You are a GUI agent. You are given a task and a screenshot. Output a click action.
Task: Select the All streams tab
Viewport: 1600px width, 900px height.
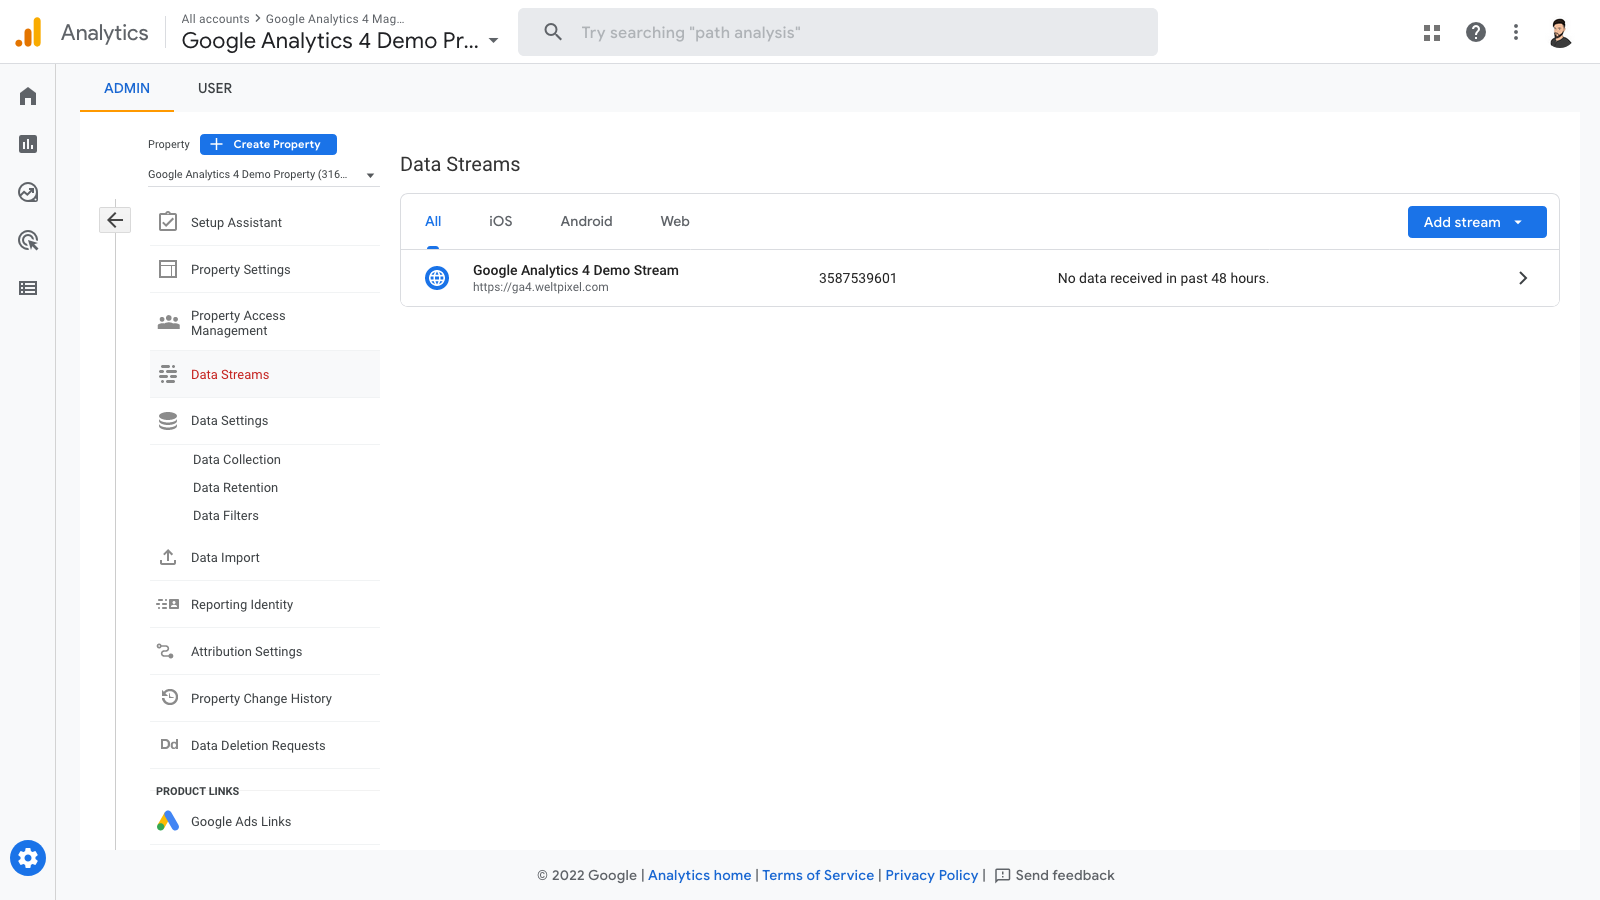(x=433, y=221)
